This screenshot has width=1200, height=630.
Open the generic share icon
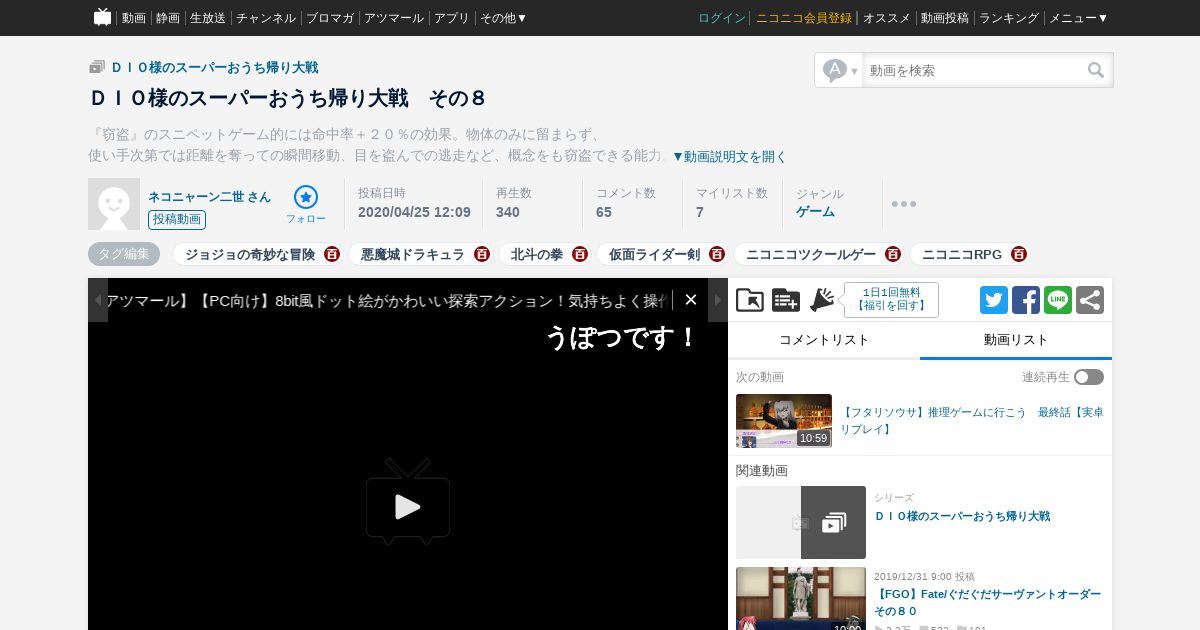pos(1090,300)
